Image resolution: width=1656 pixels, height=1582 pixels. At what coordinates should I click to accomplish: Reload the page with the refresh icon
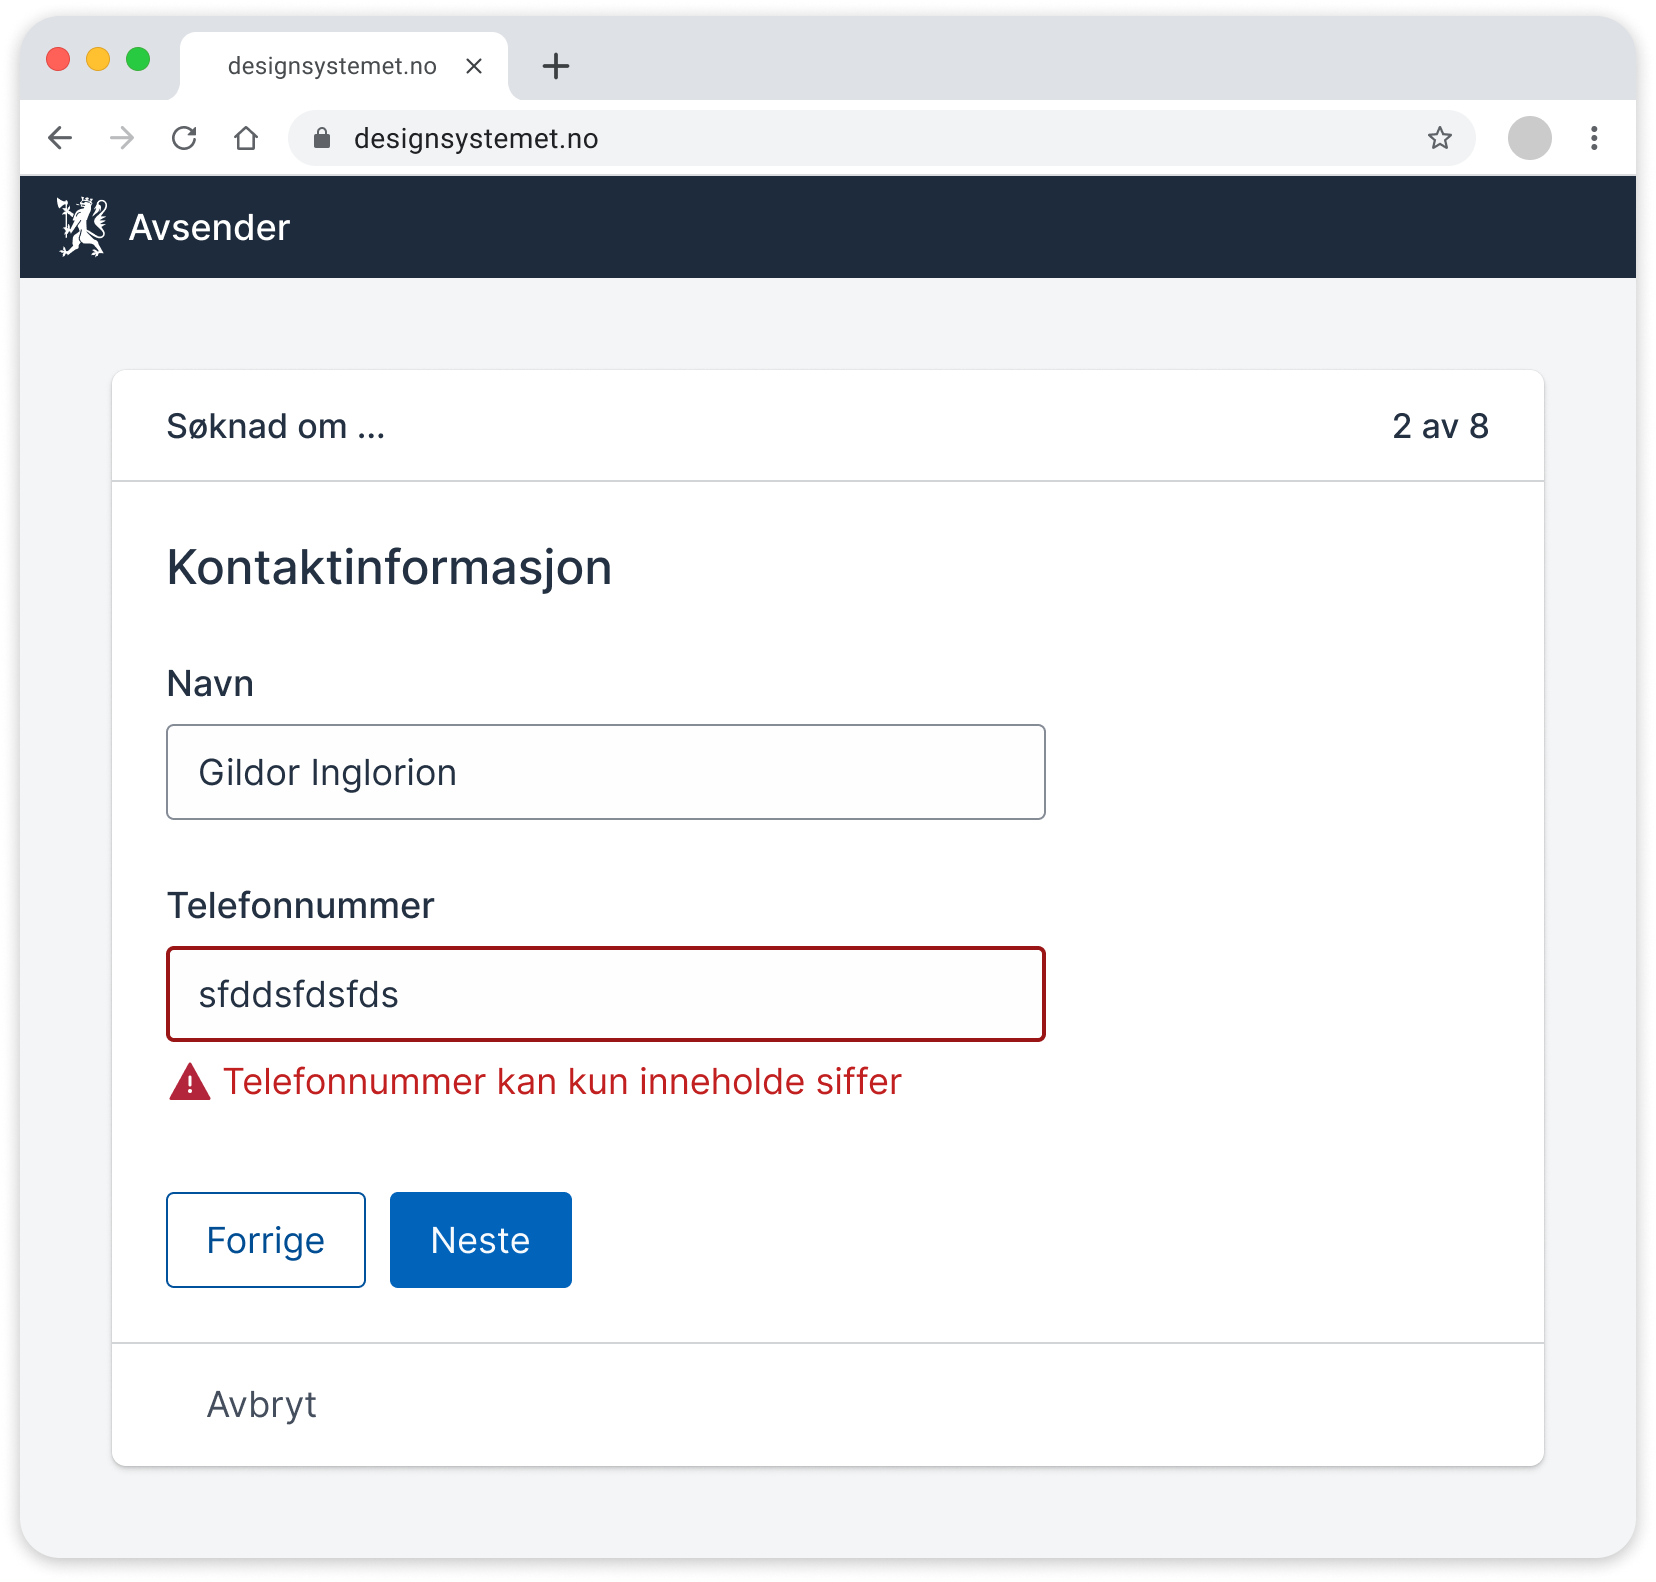click(184, 138)
